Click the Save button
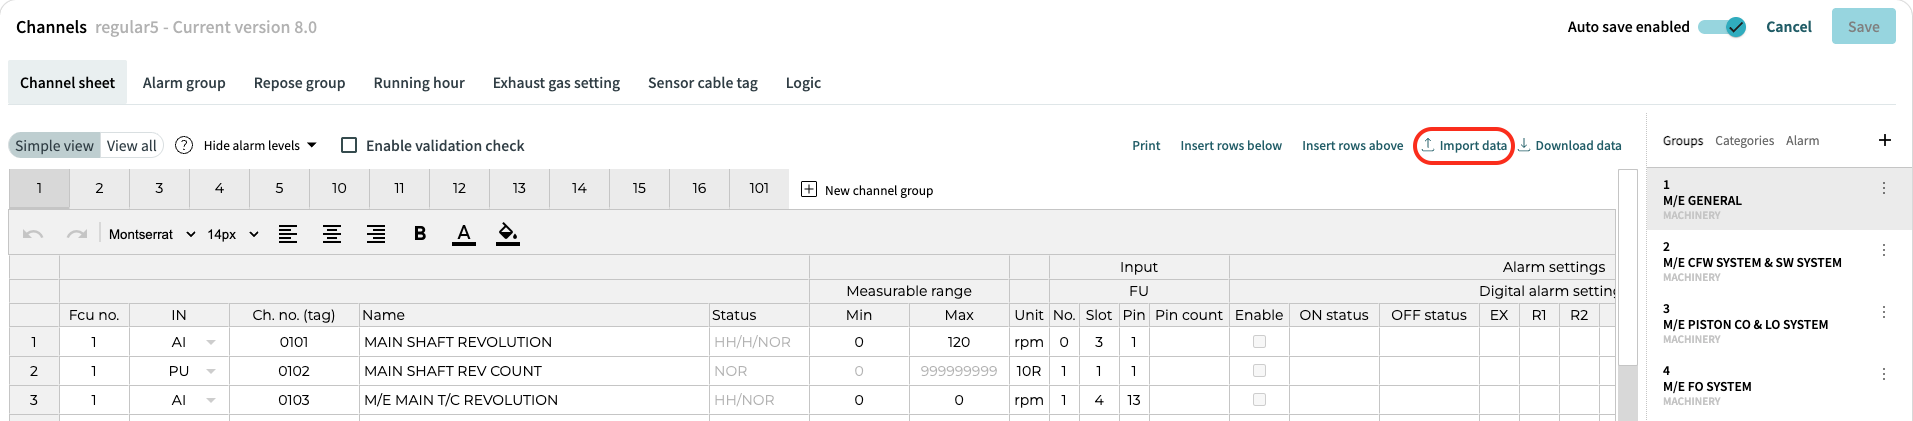 coord(1863,27)
